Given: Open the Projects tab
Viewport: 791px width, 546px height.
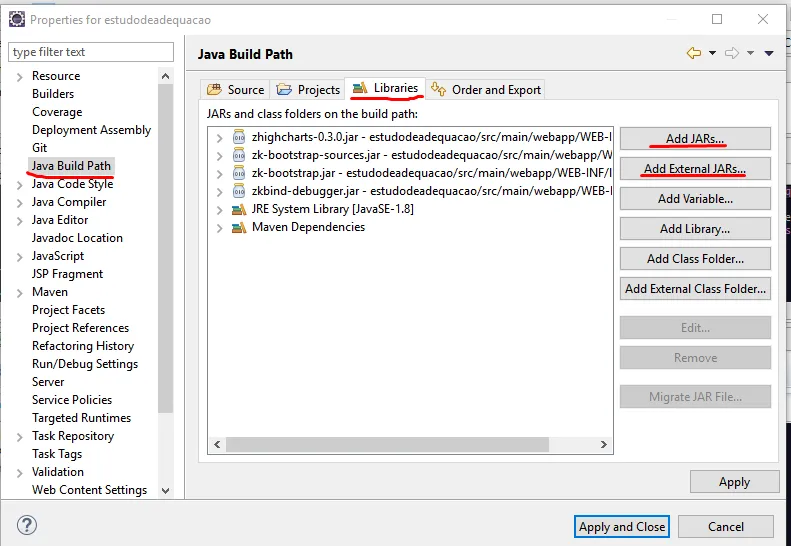Looking at the screenshot, I should (308, 90).
